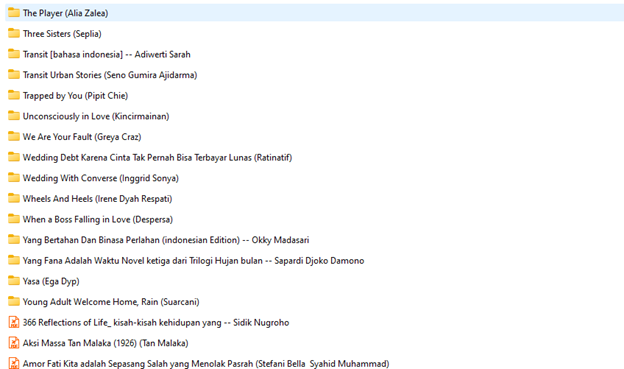Select Transit [bahasa indonesia] -- Adiwerti Sarah name
Image resolution: width=624 pixels, height=369 pixels.
(107, 55)
